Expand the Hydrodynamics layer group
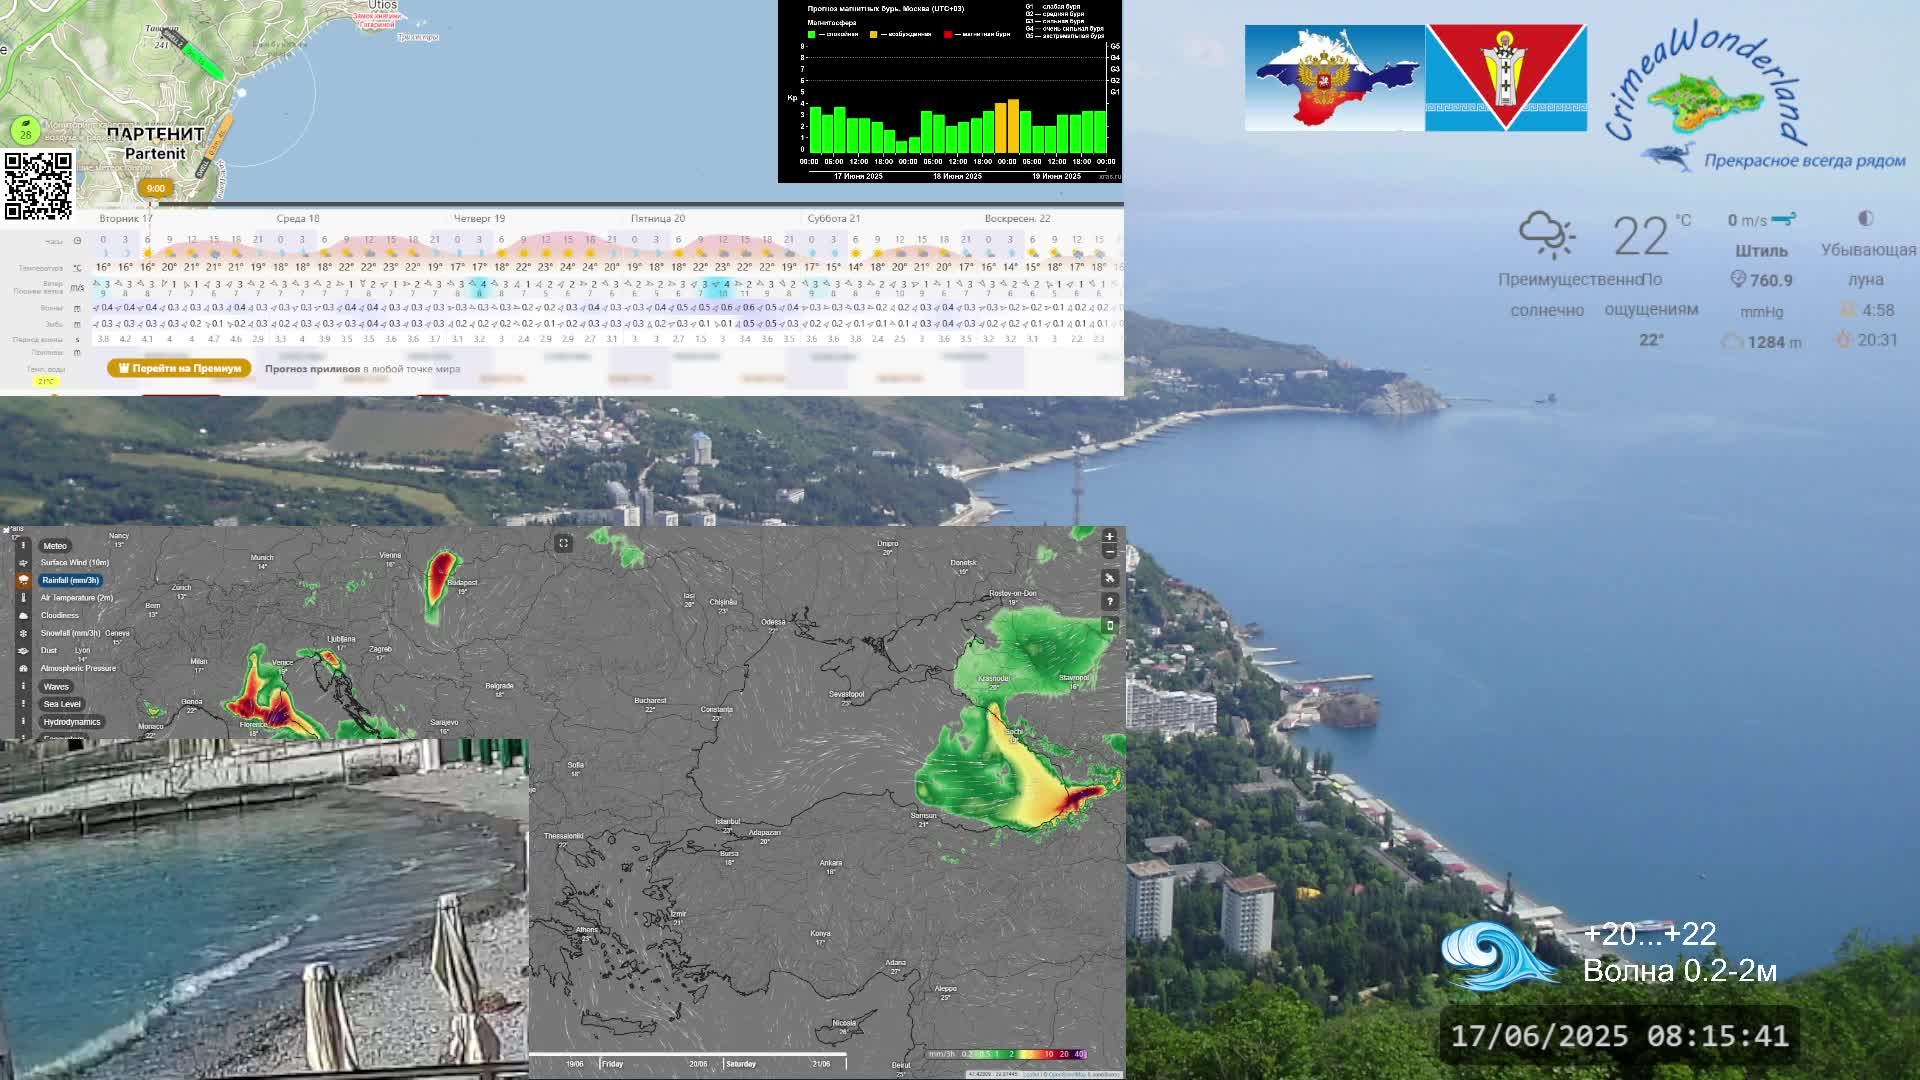This screenshot has height=1080, width=1920. (x=72, y=722)
